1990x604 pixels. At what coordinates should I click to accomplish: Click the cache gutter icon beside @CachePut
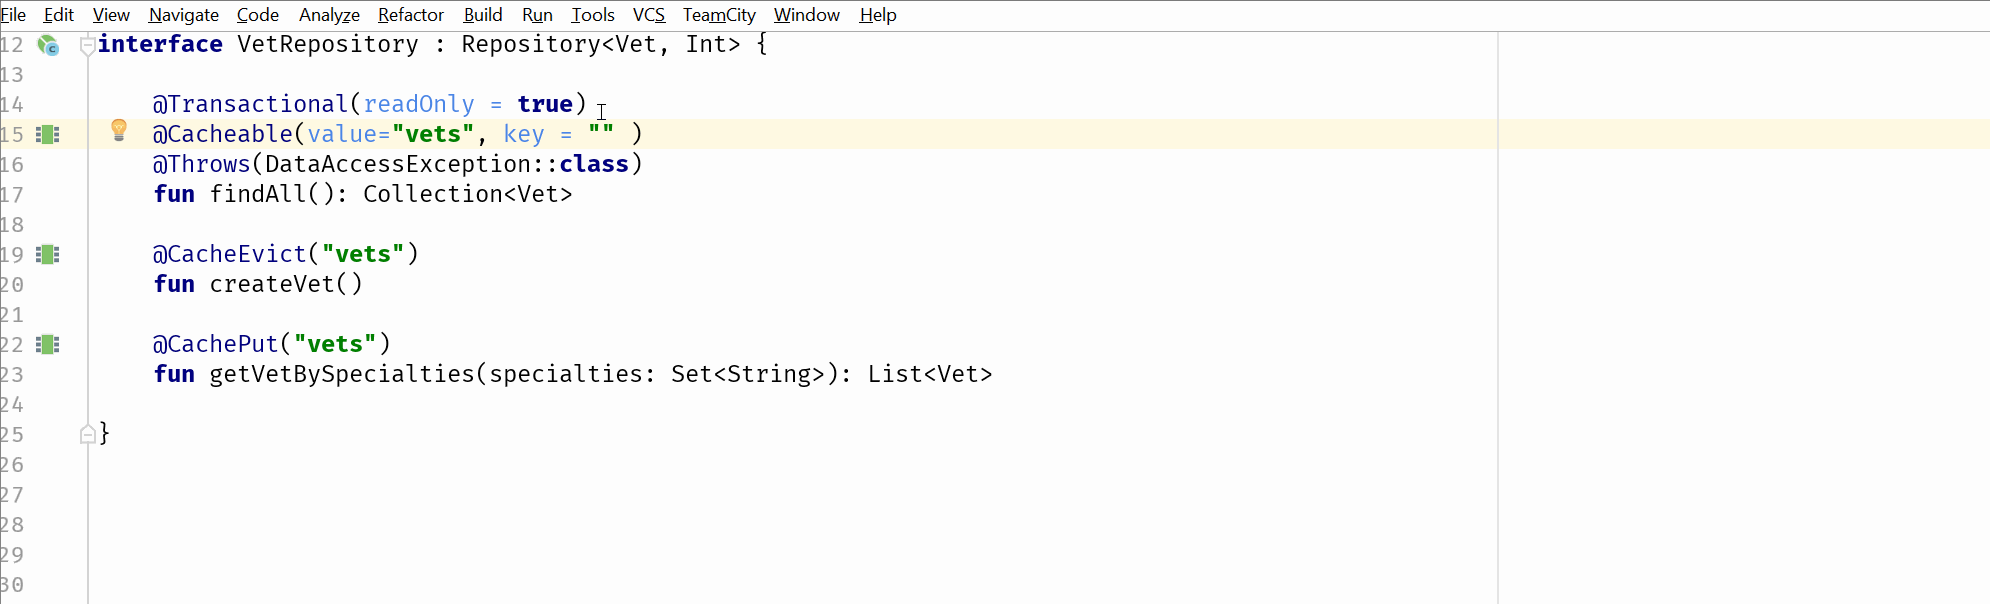pyautogui.click(x=48, y=344)
